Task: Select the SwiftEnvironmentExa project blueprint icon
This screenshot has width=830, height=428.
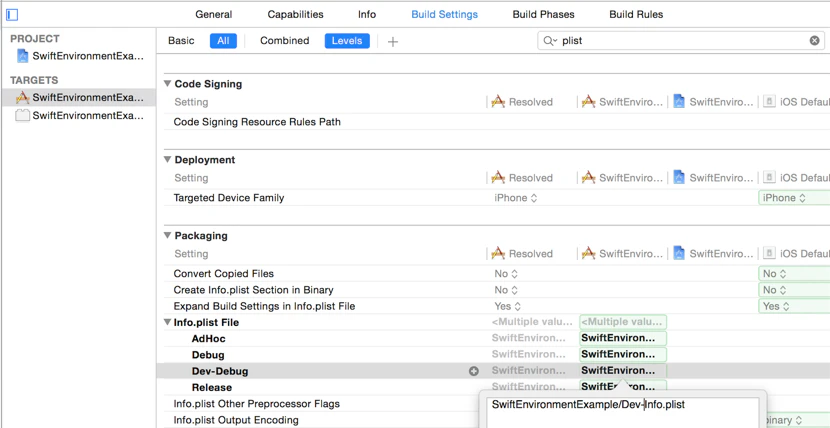Action: [x=22, y=56]
